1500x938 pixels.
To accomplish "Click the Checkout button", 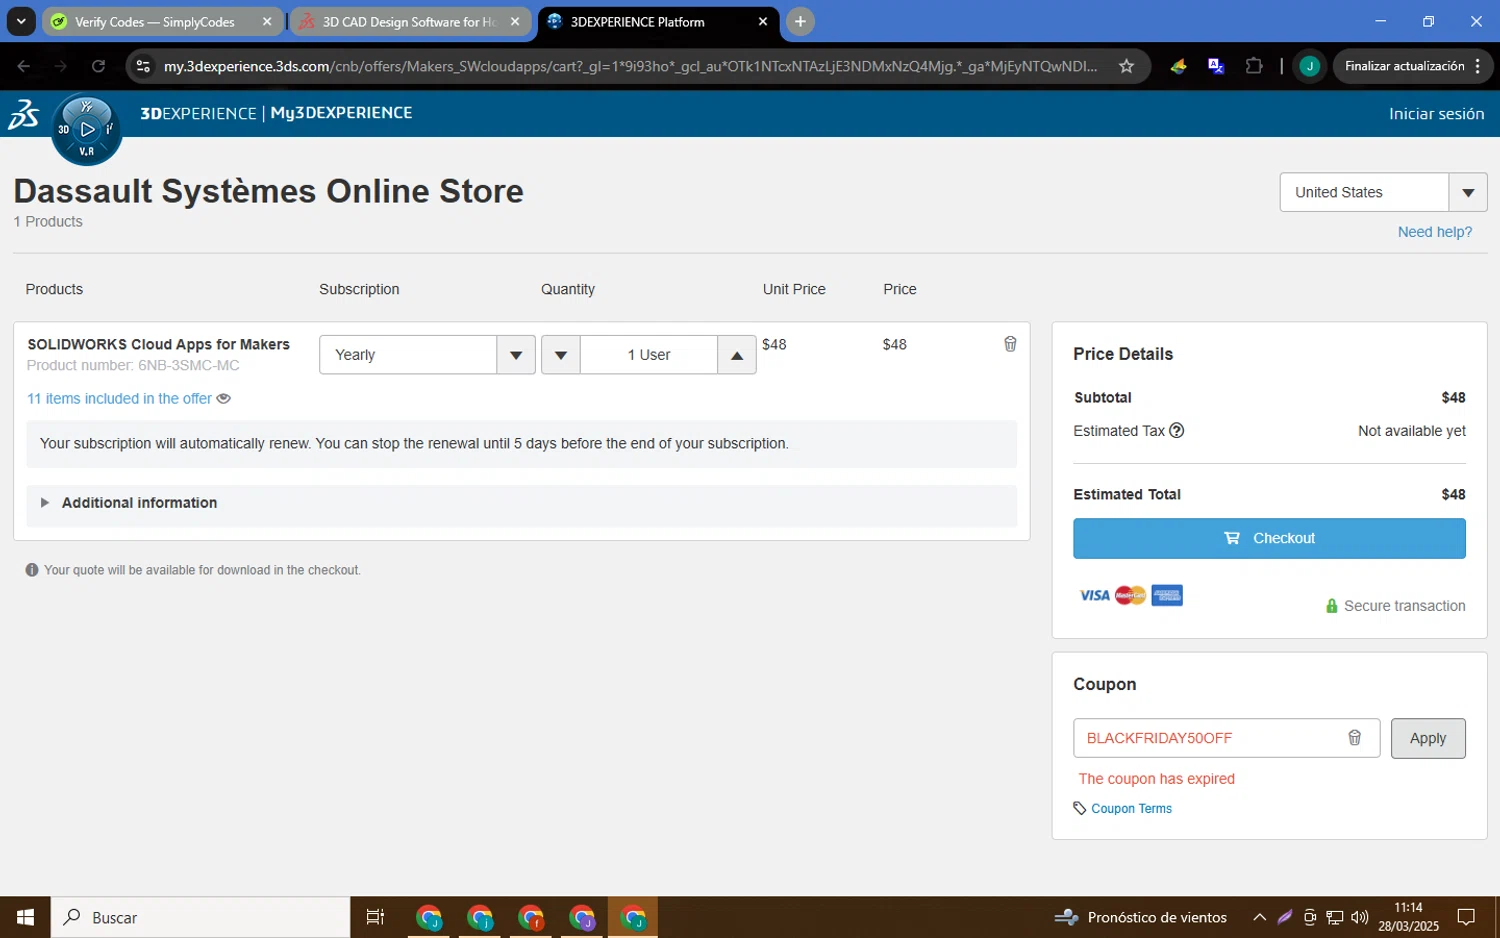I will tap(1269, 538).
